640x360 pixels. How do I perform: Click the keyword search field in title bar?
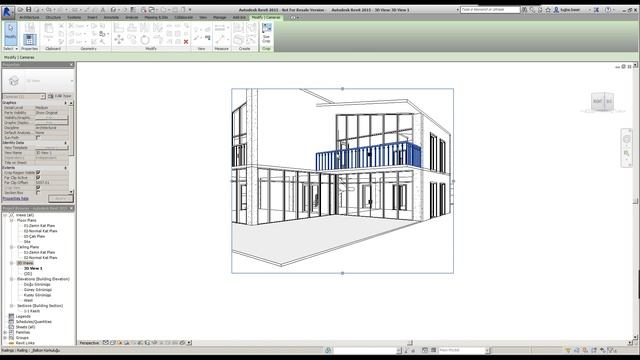(490, 9)
